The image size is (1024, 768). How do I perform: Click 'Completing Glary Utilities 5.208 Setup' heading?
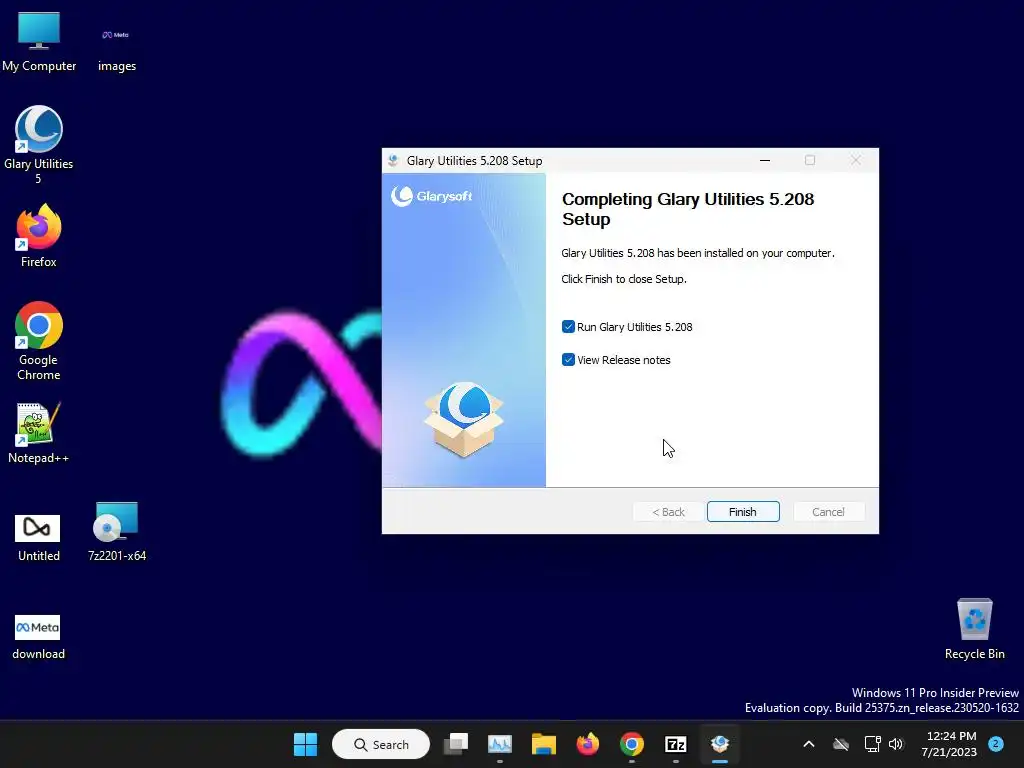(688, 209)
